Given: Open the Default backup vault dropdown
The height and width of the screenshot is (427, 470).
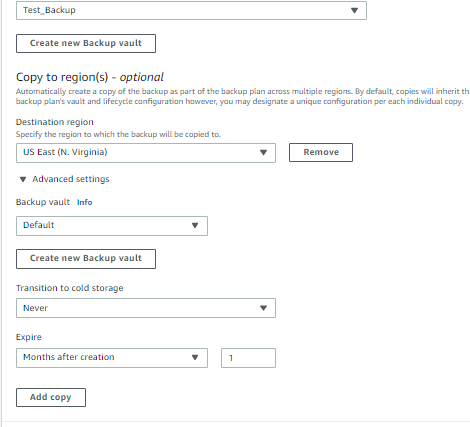Looking at the screenshot, I should (112, 226).
